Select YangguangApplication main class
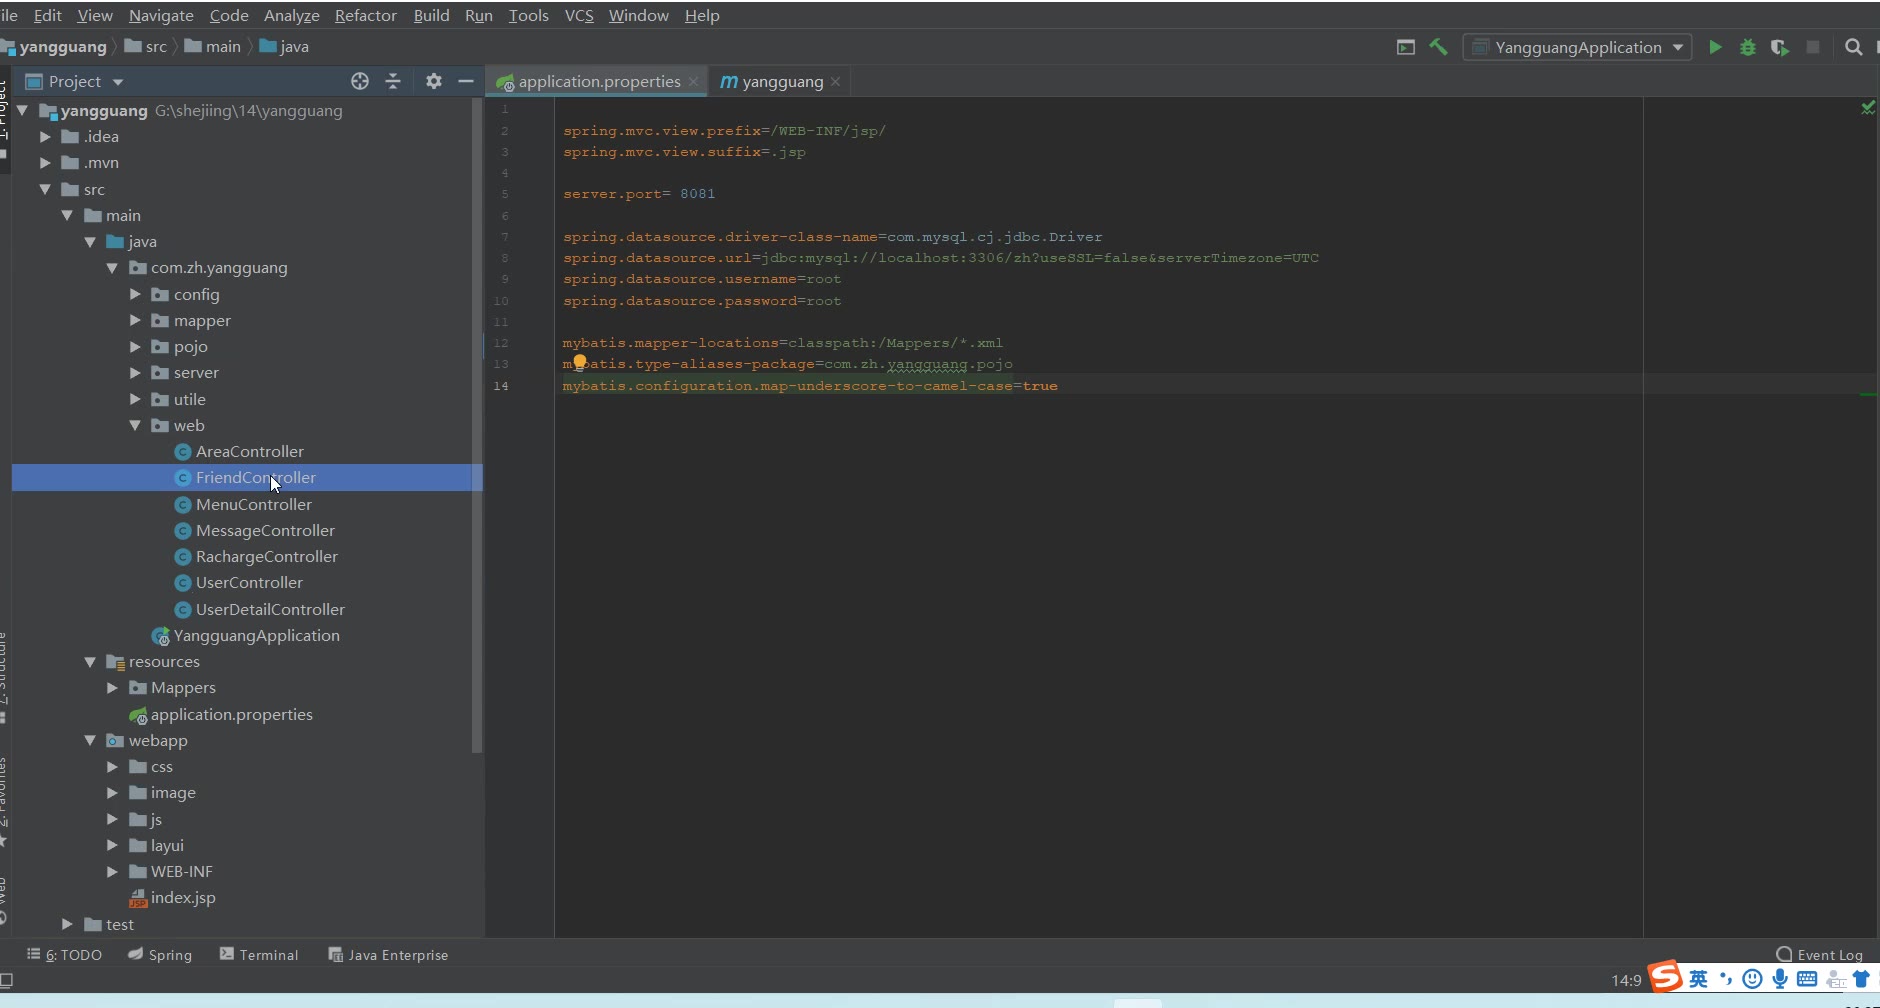This screenshot has width=1880, height=1008. tap(256, 636)
